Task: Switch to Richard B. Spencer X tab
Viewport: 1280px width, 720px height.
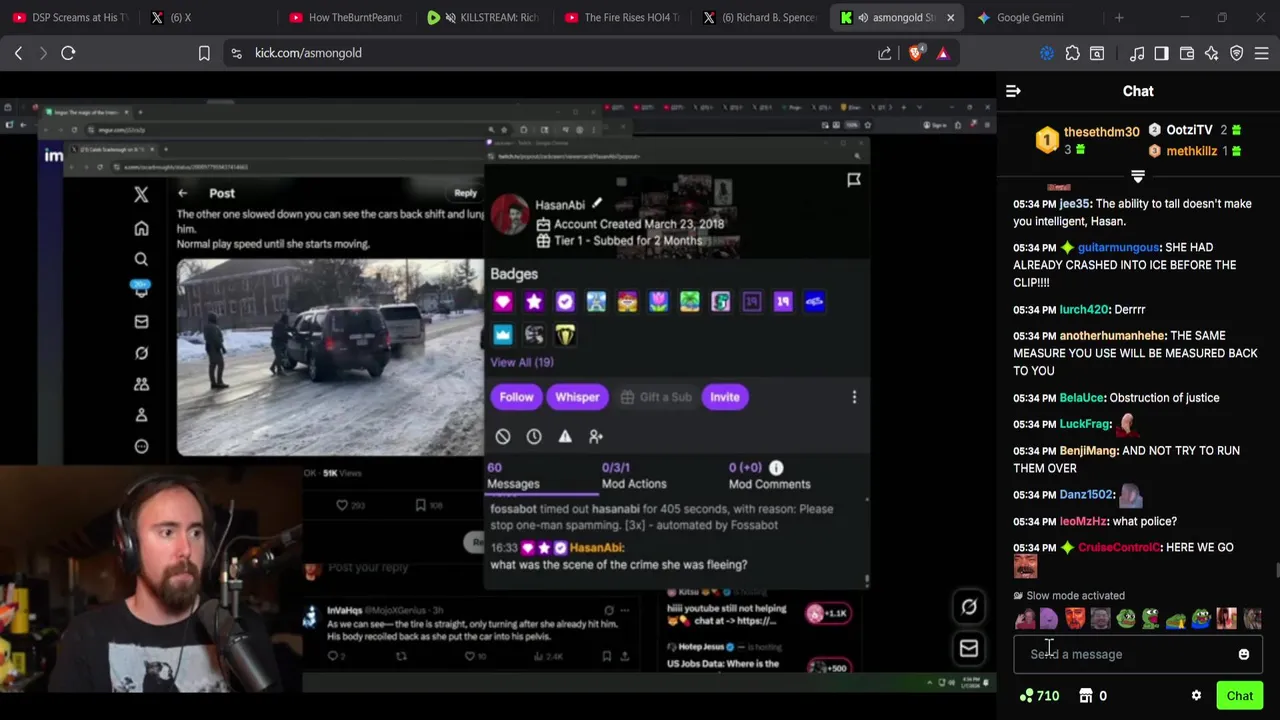Action: [760, 17]
